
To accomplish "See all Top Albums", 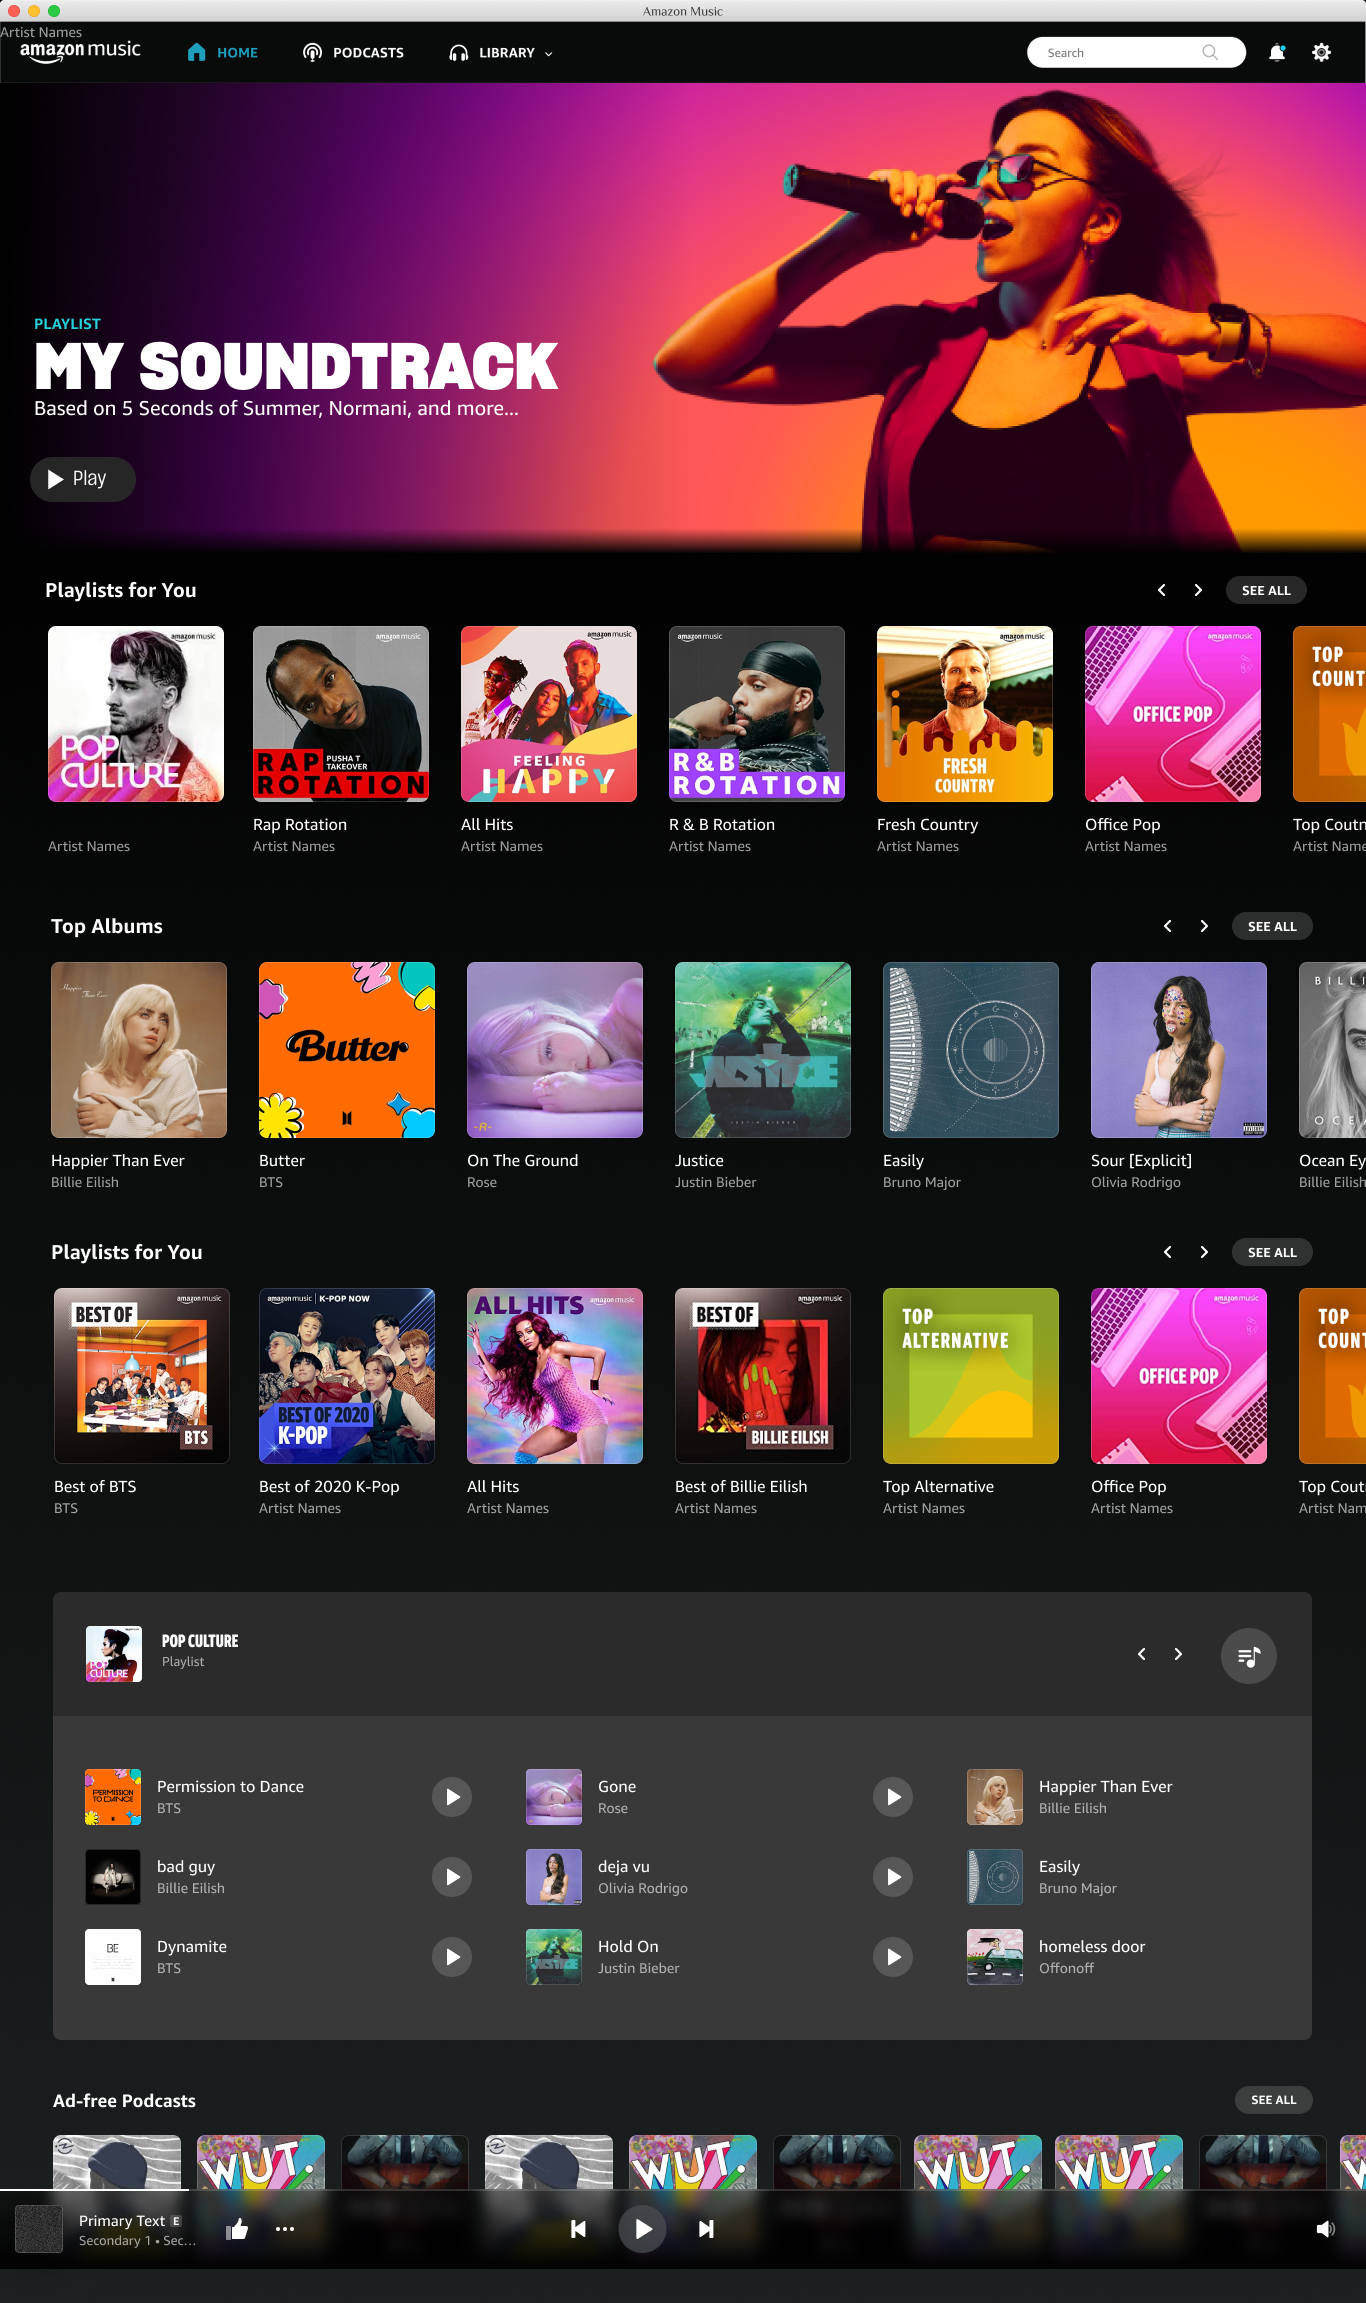I will [x=1272, y=926].
